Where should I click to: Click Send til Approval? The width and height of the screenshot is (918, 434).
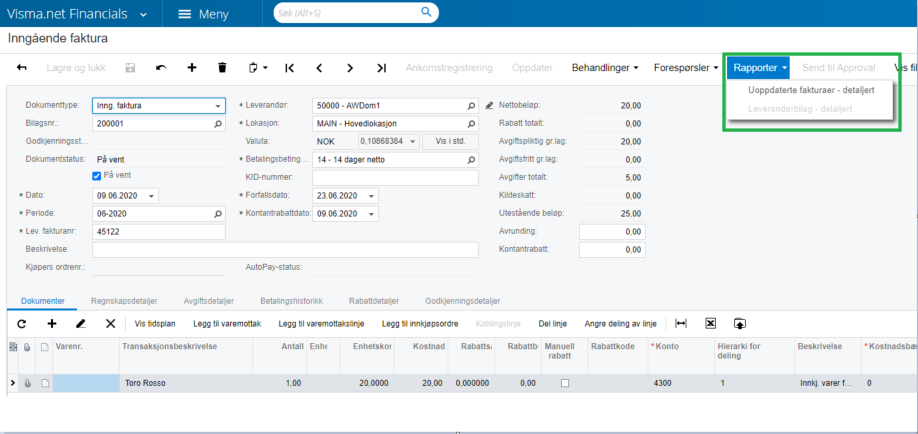click(x=838, y=68)
